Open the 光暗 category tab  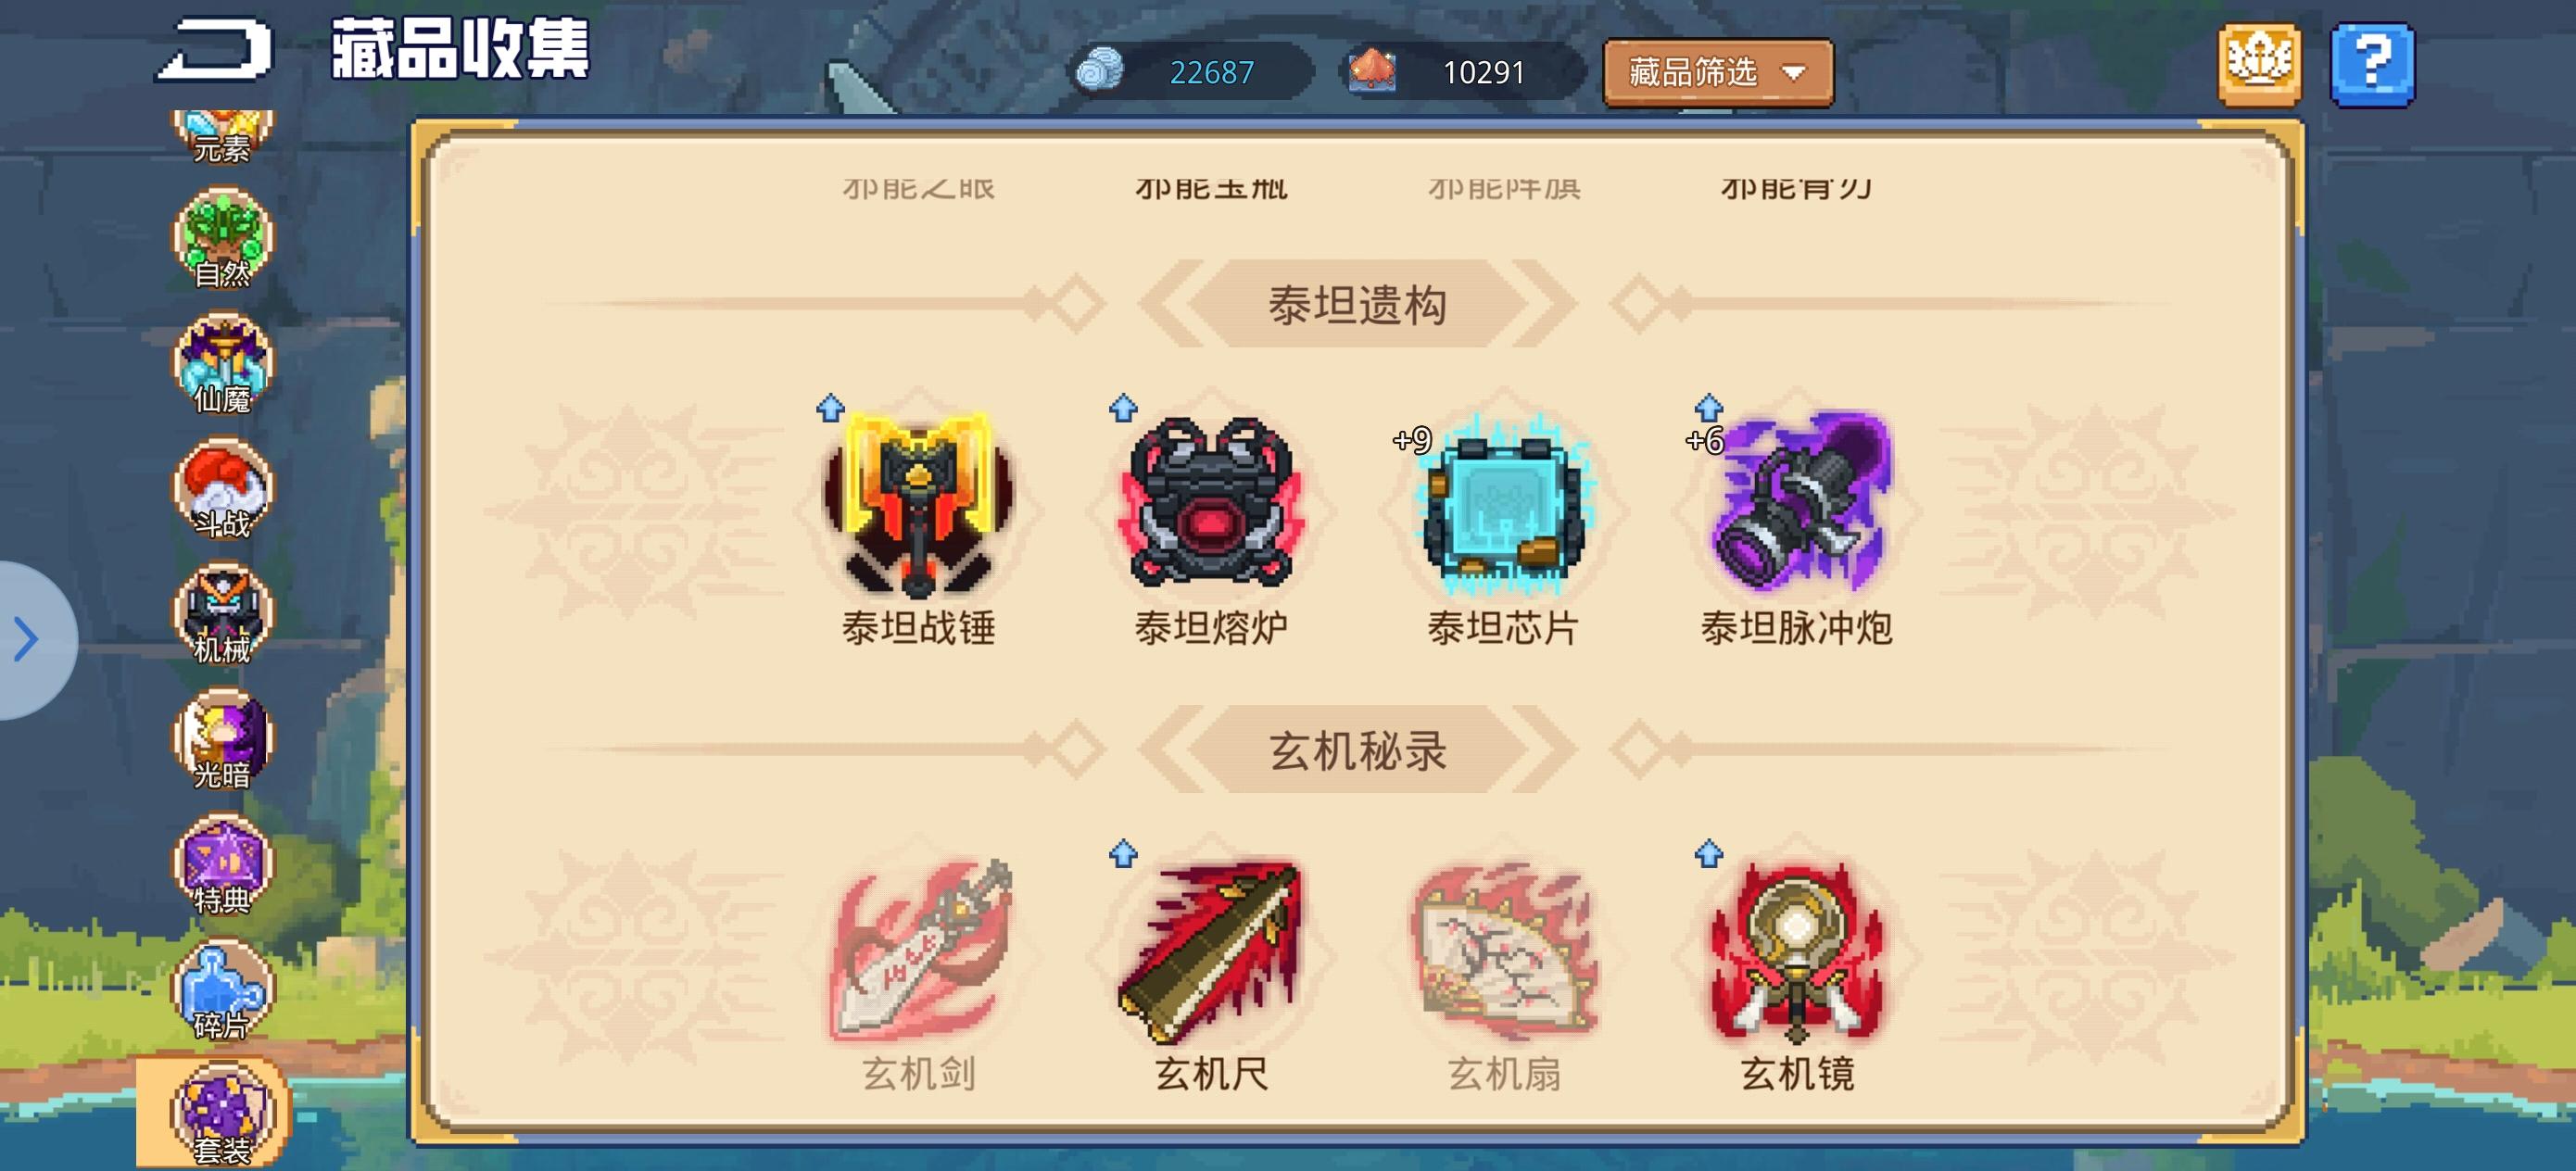pos(223,740)
